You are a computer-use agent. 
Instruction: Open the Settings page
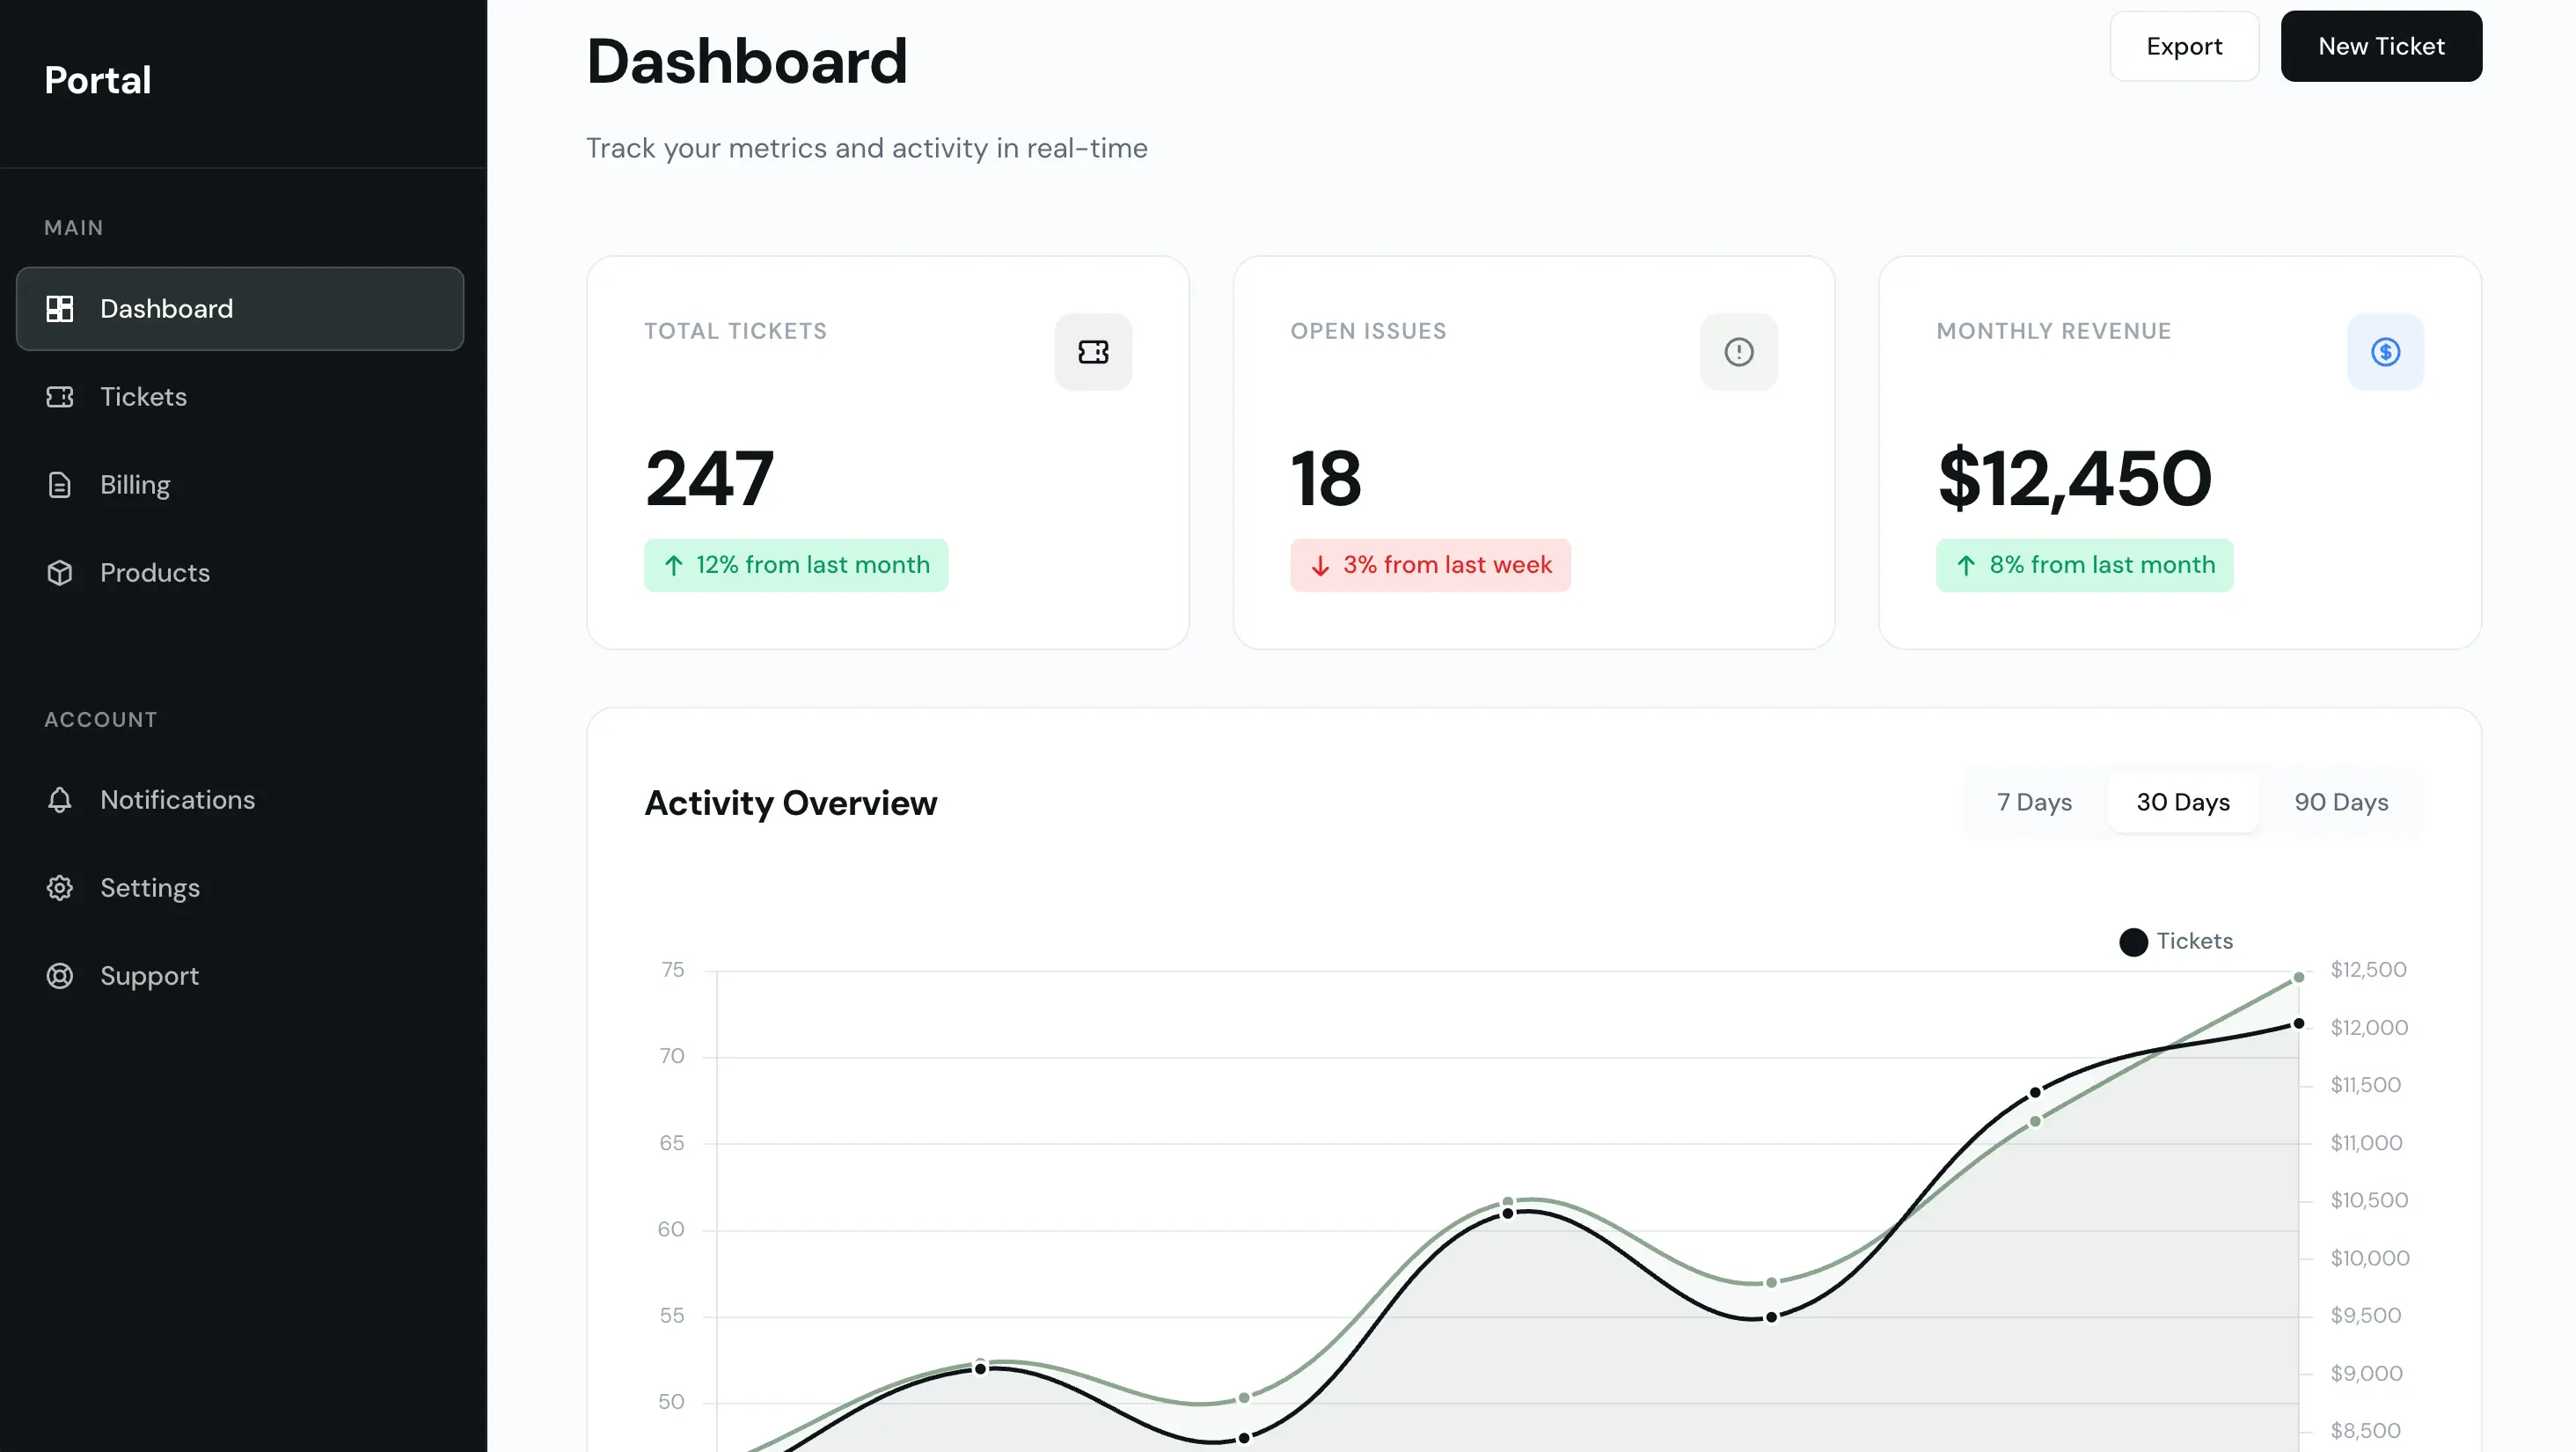click(240, 888)
